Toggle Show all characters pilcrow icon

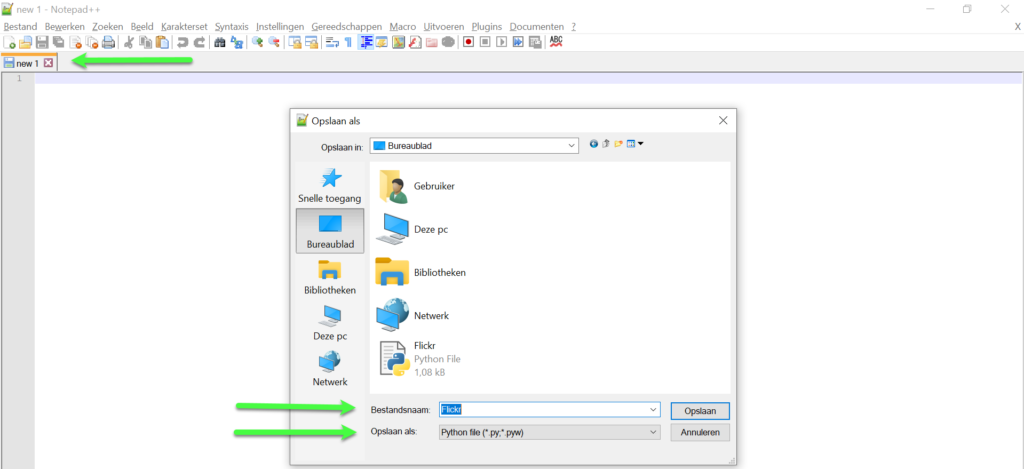coord(348,42)
